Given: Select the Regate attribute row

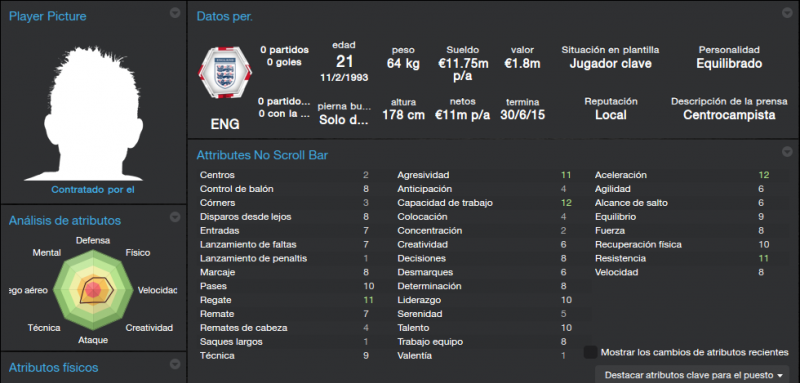Looking at the screenshot, I should click(287, 300).
